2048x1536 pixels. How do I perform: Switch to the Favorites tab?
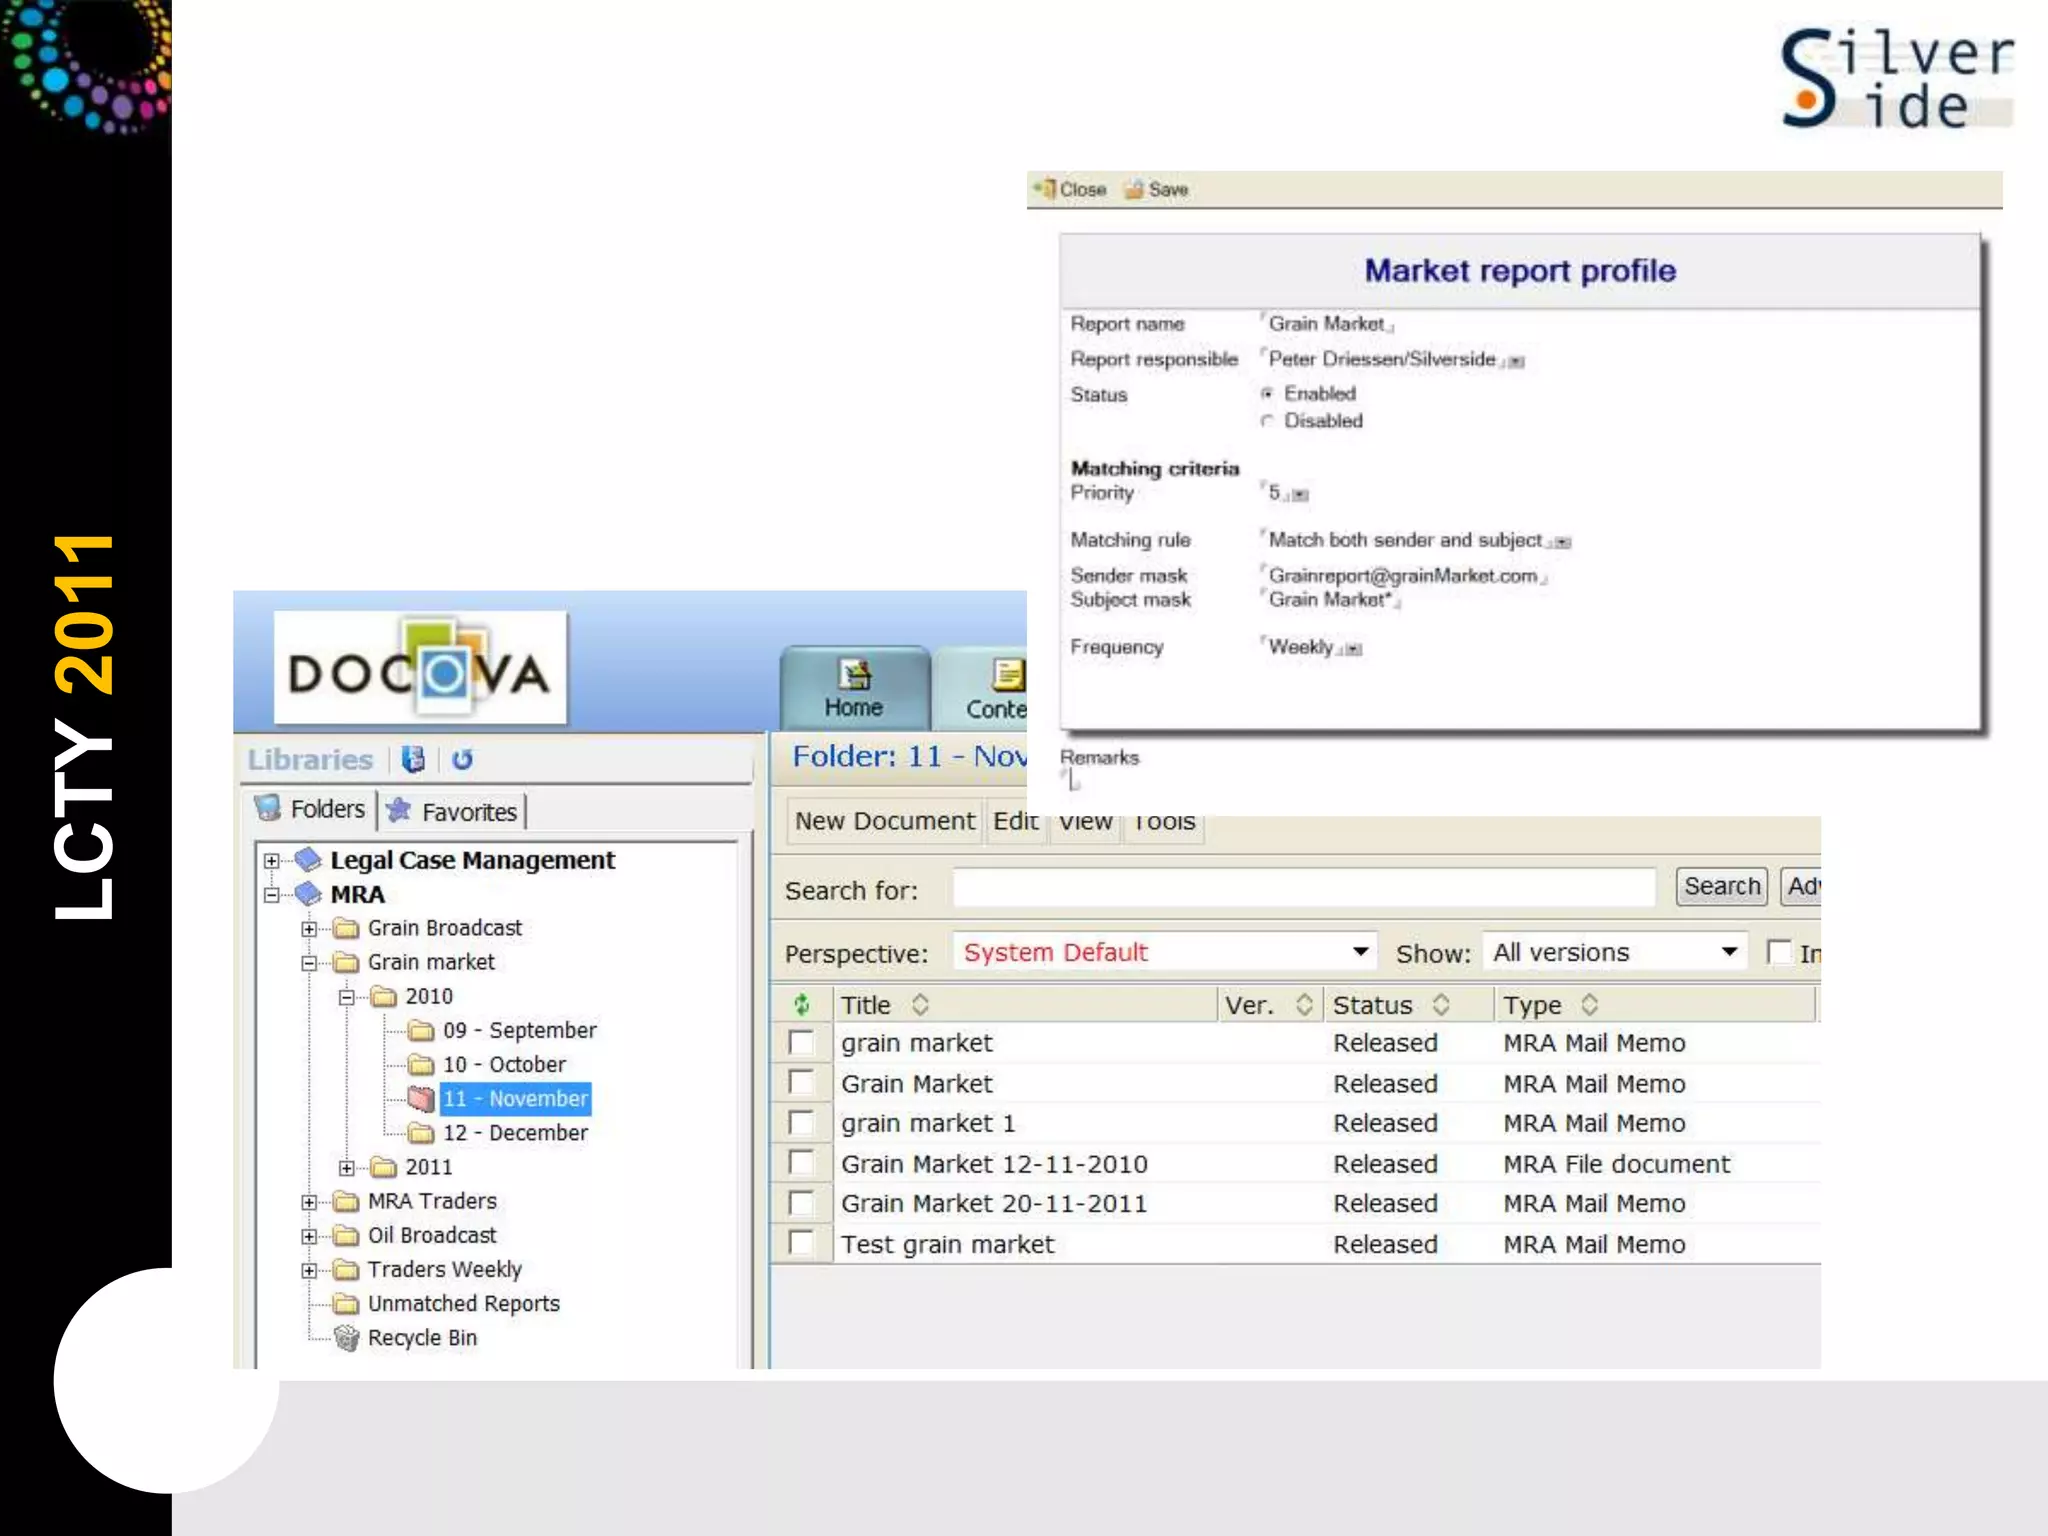(x=454, y=811)
